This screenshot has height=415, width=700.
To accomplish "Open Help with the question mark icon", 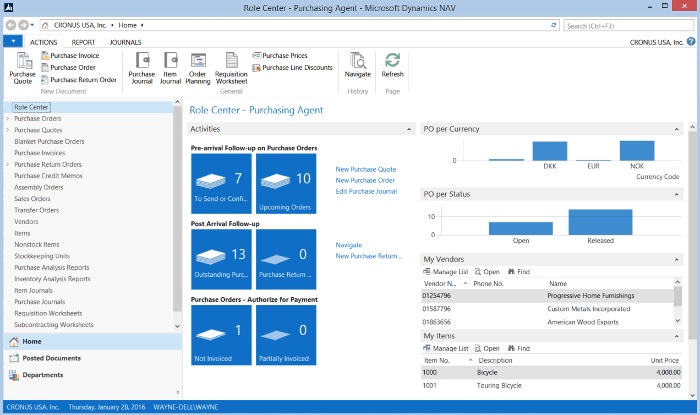I will [x=691, y=42].
